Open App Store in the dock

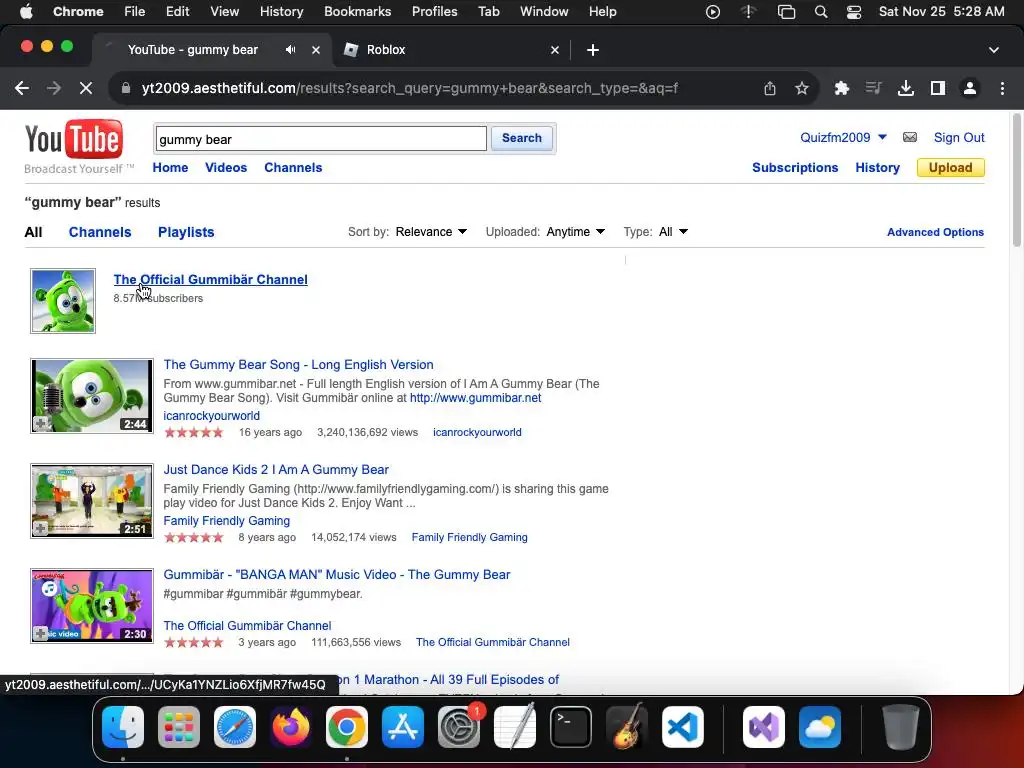(x=403, y=727)
